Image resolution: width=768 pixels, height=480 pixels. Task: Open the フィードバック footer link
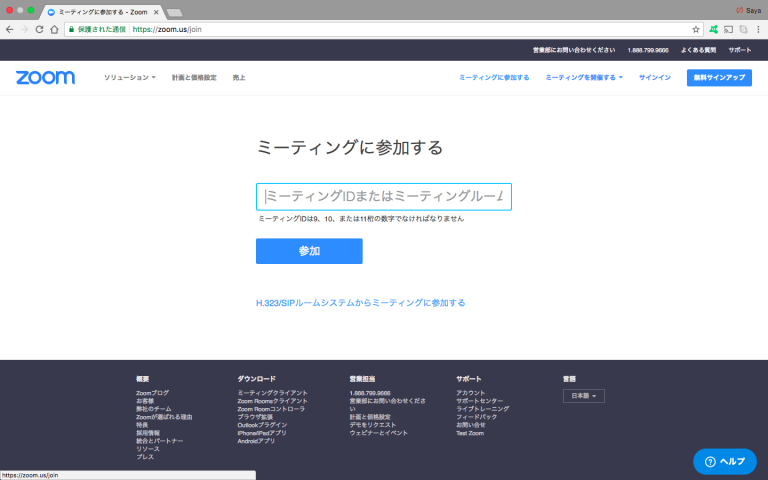477,417
